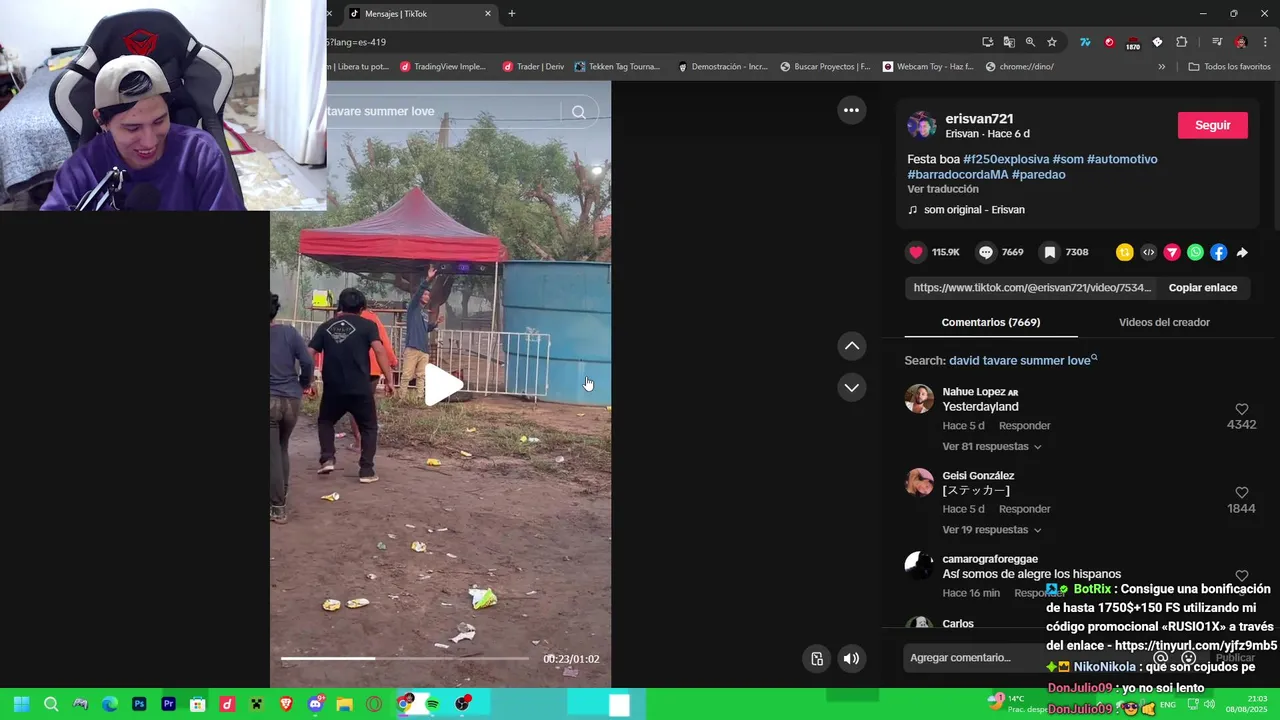Go to the next video with down arrow
1280x720 pixels.
[851, 387]
